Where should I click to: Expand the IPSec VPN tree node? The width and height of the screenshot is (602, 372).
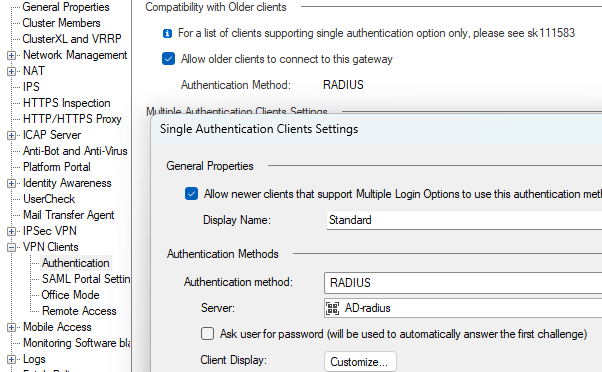pos(12,231)
